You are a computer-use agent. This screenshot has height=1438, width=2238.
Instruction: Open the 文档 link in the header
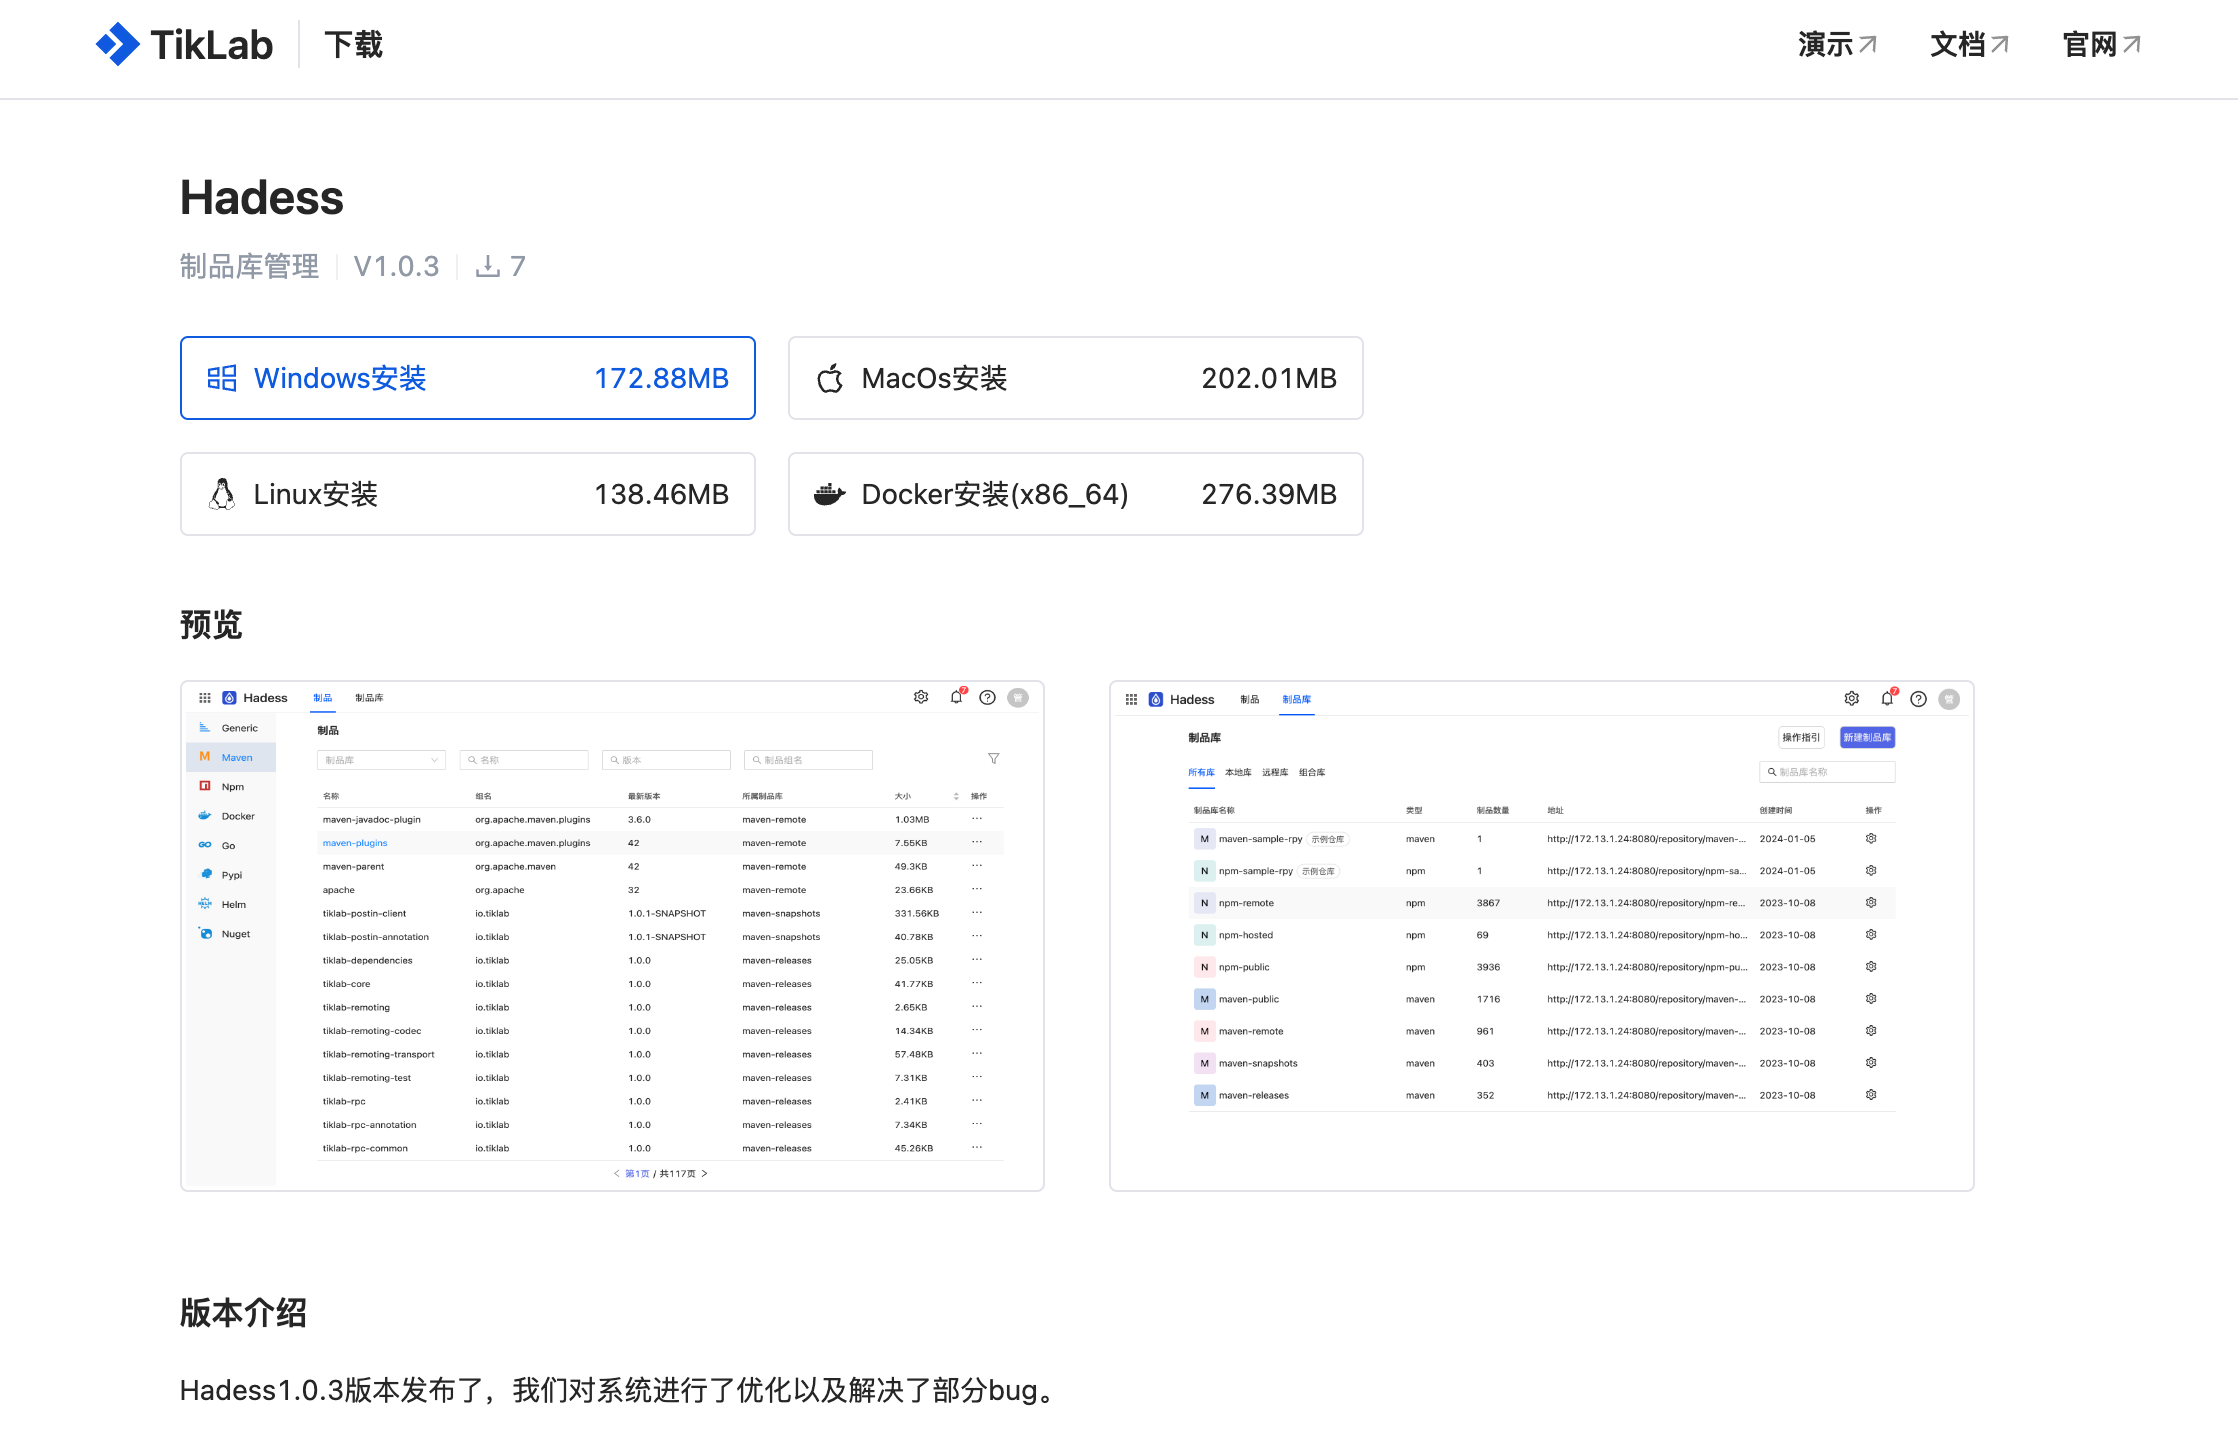pyautogui.click(x=1968, y=44)
